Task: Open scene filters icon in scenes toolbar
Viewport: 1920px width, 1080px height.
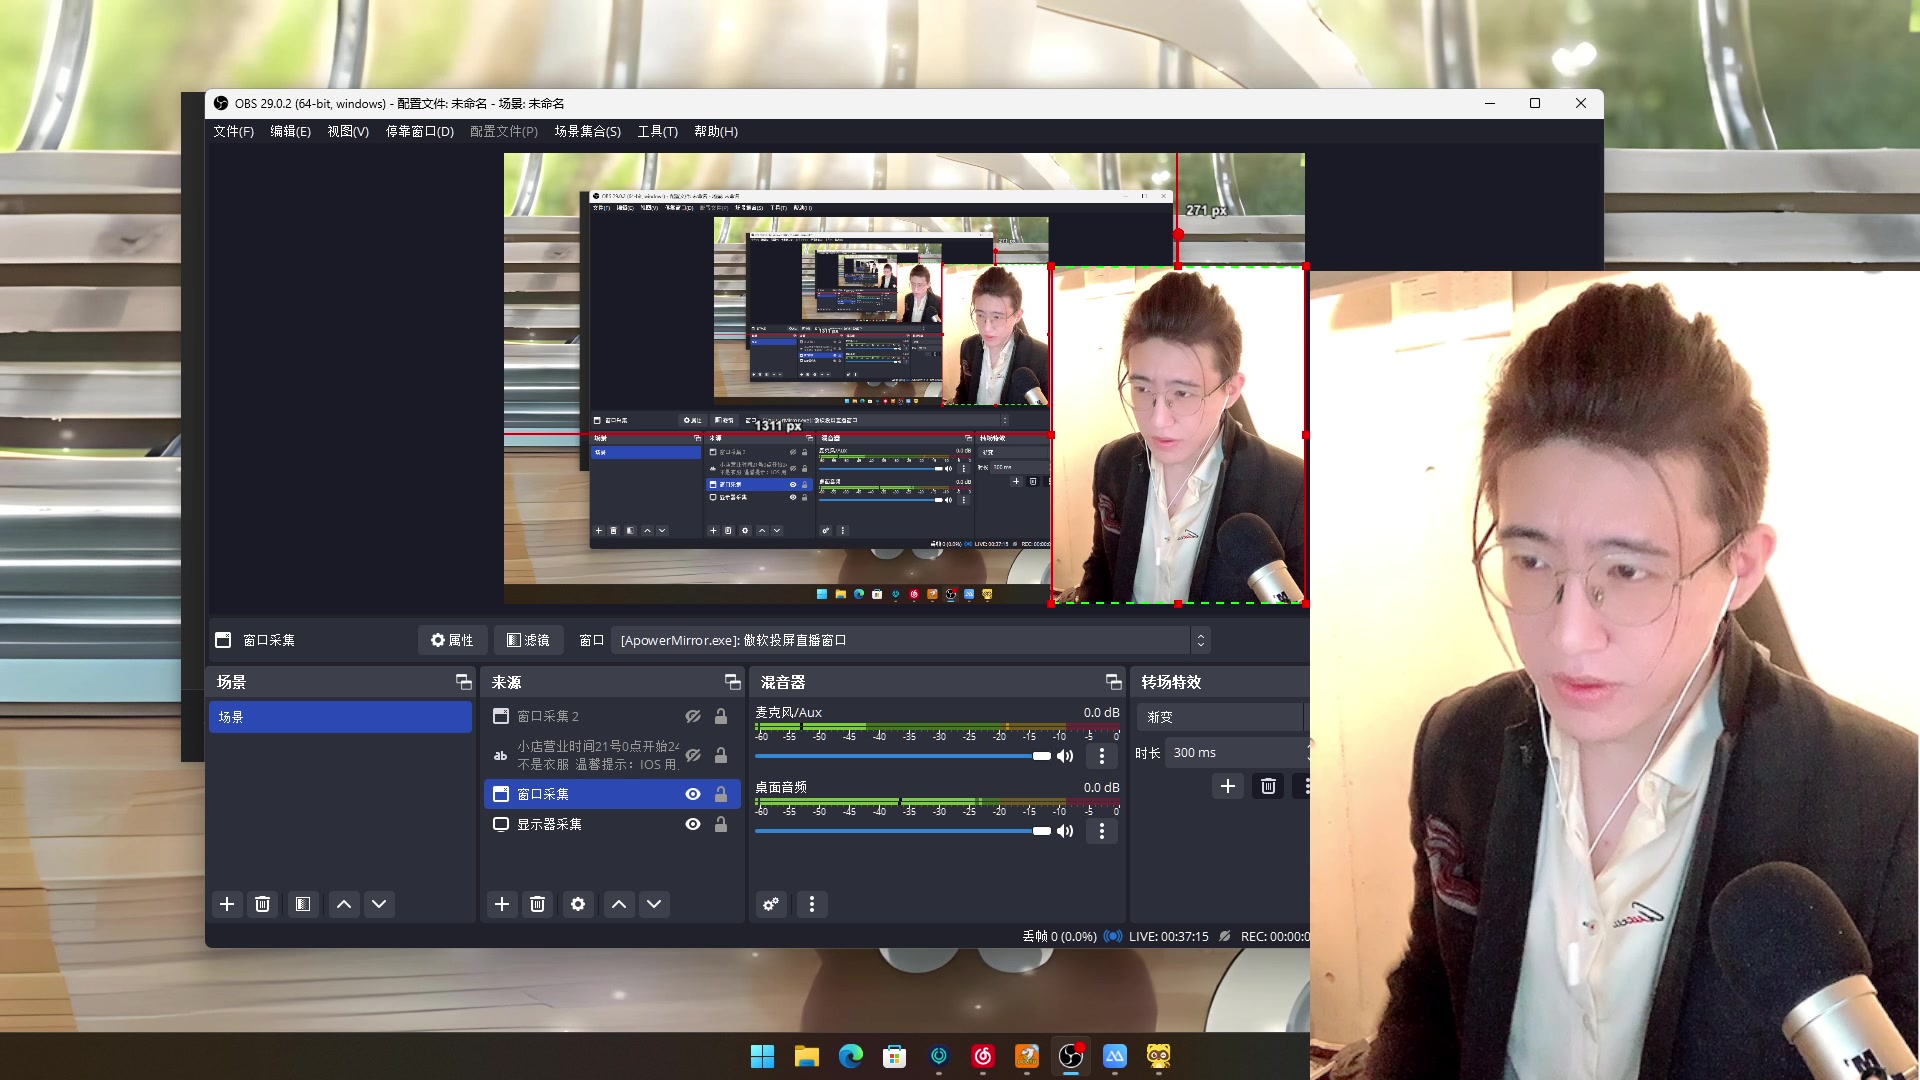Action: [x=303, y=904]
